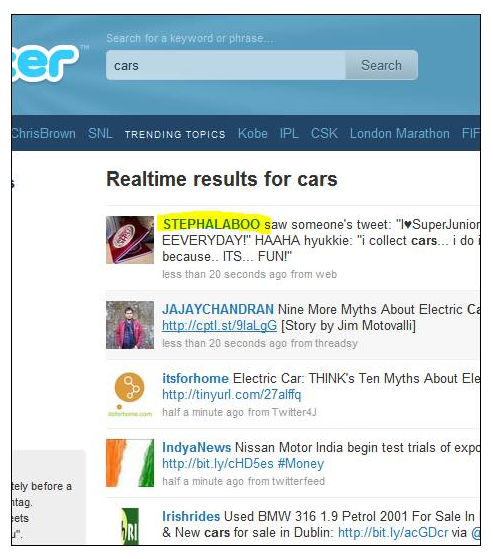The image size is (493, 559).
Task: Open the IPL trending topic
Action: [289, 134]
